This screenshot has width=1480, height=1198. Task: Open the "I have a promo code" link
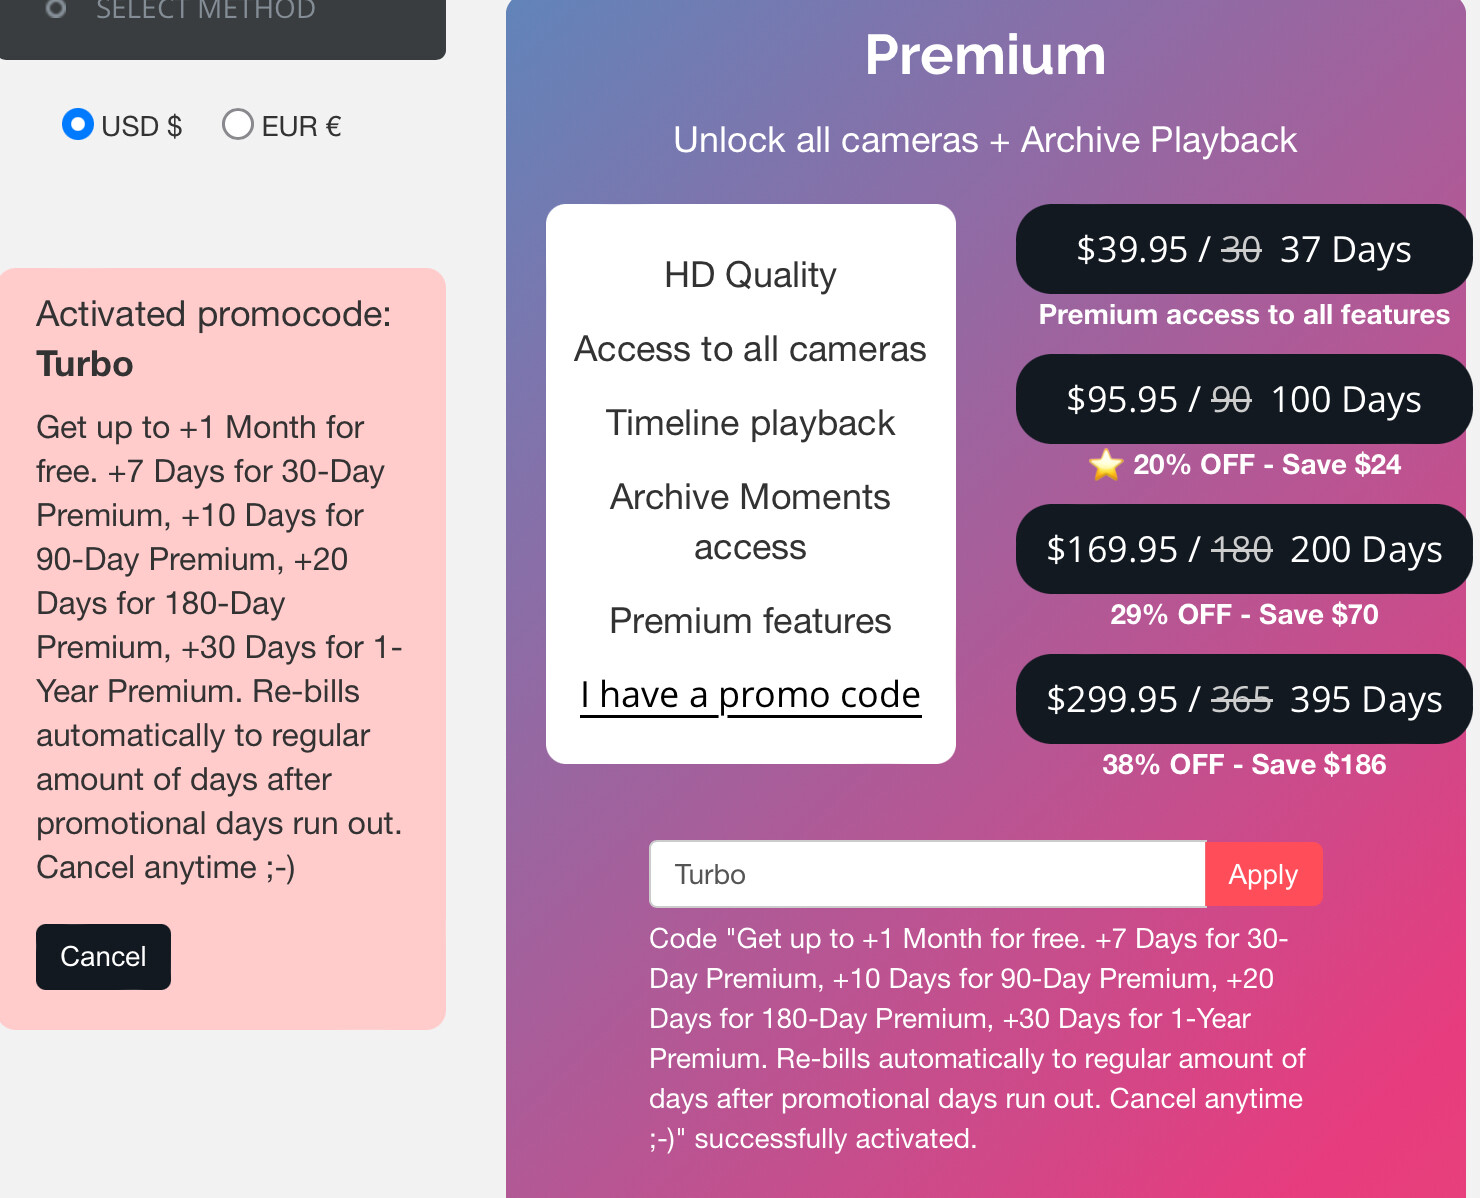[750, 695]
